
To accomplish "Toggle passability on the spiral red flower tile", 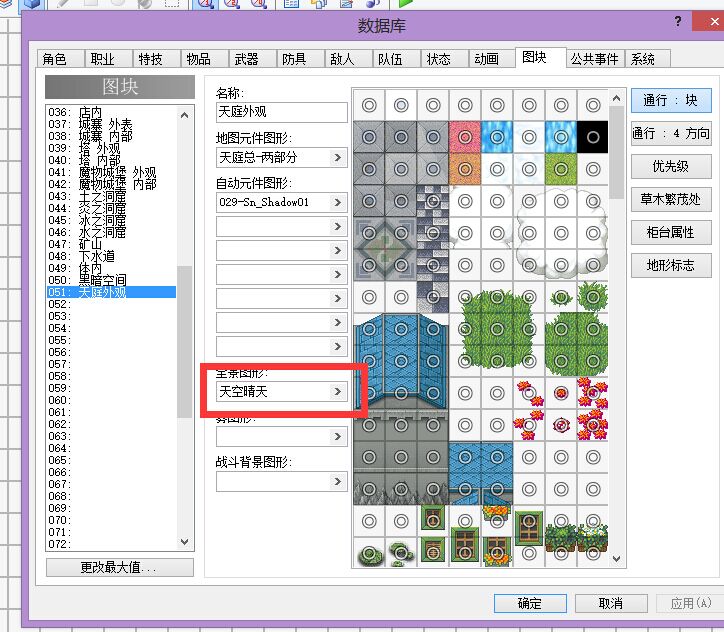I will pos(561,425).
